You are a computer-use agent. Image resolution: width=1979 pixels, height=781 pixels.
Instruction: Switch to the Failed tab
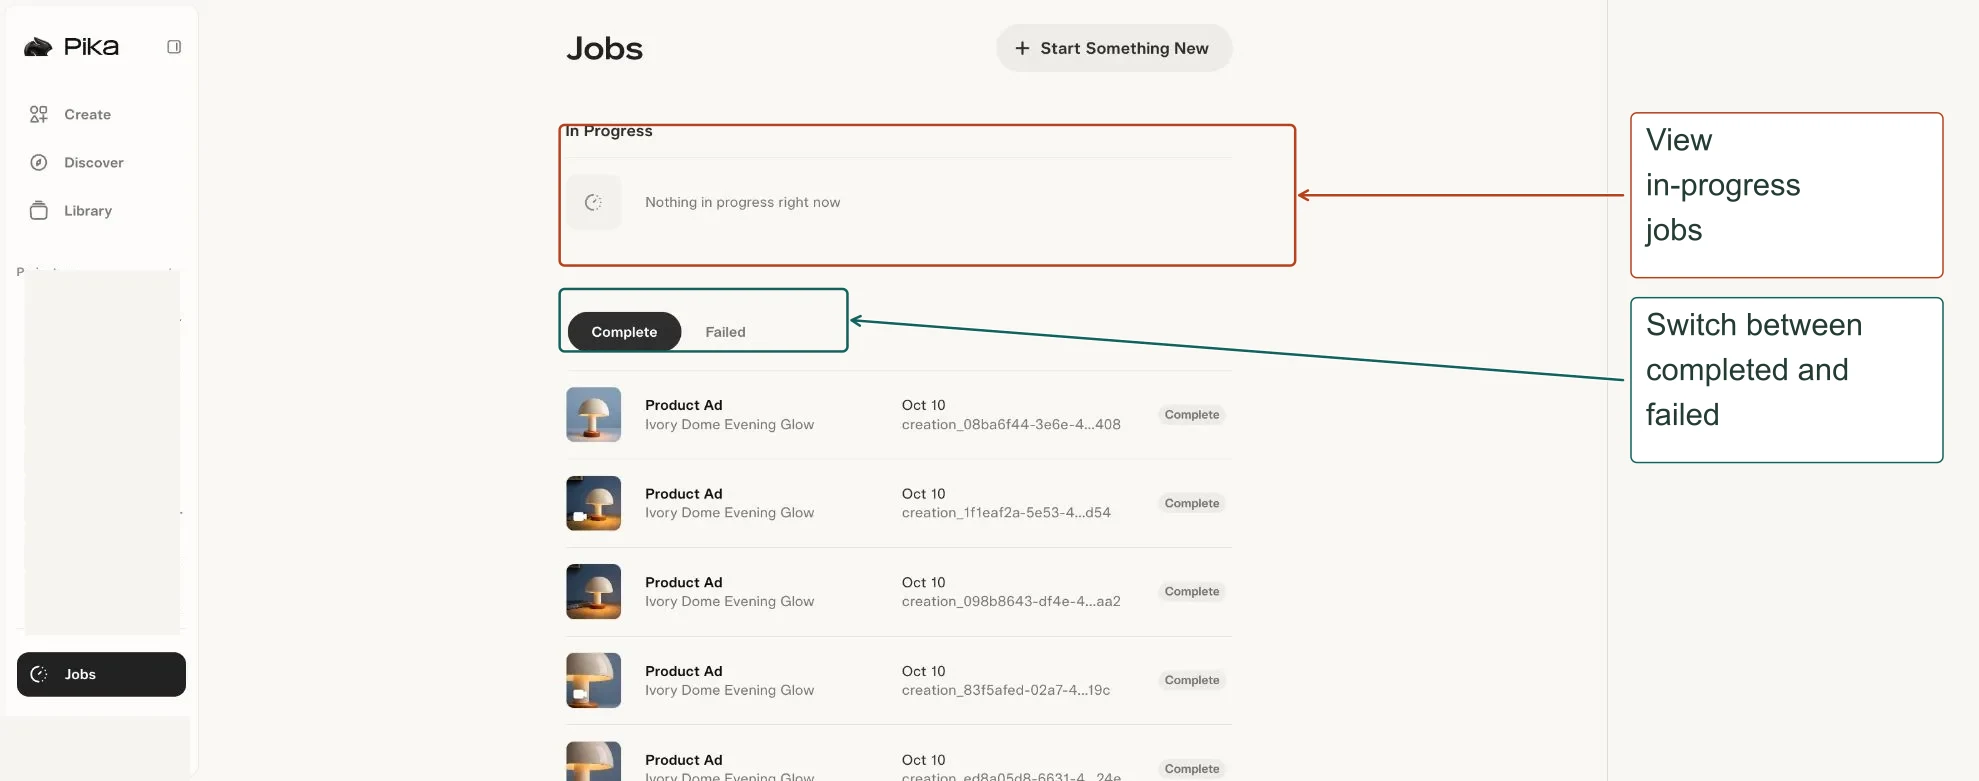tap(725, 332)
